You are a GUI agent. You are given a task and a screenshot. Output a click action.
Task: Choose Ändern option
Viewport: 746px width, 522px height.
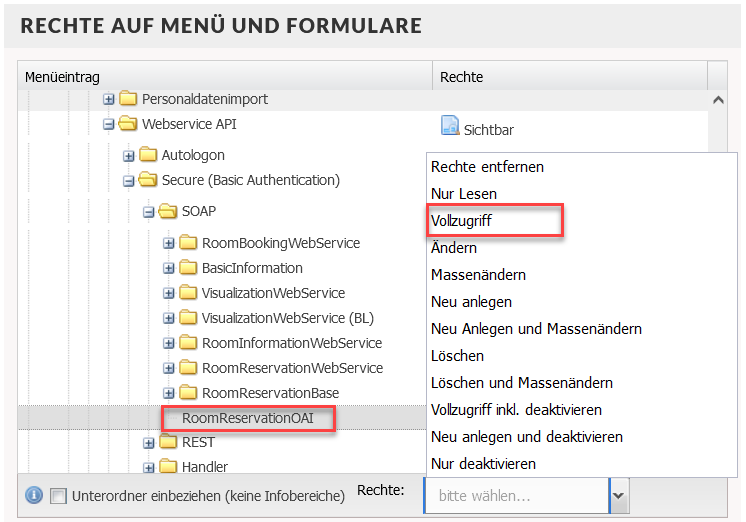click(581, 248)
